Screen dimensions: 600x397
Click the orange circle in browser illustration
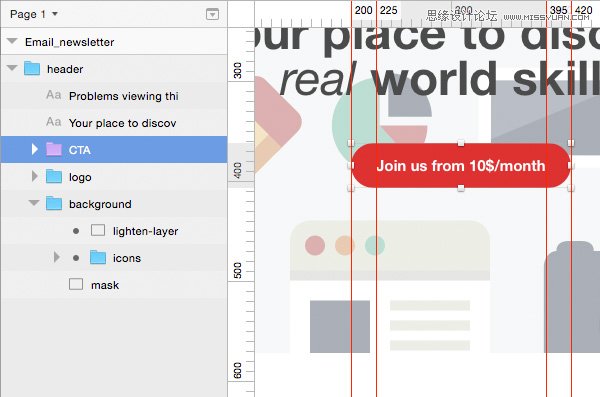[345, 245]
